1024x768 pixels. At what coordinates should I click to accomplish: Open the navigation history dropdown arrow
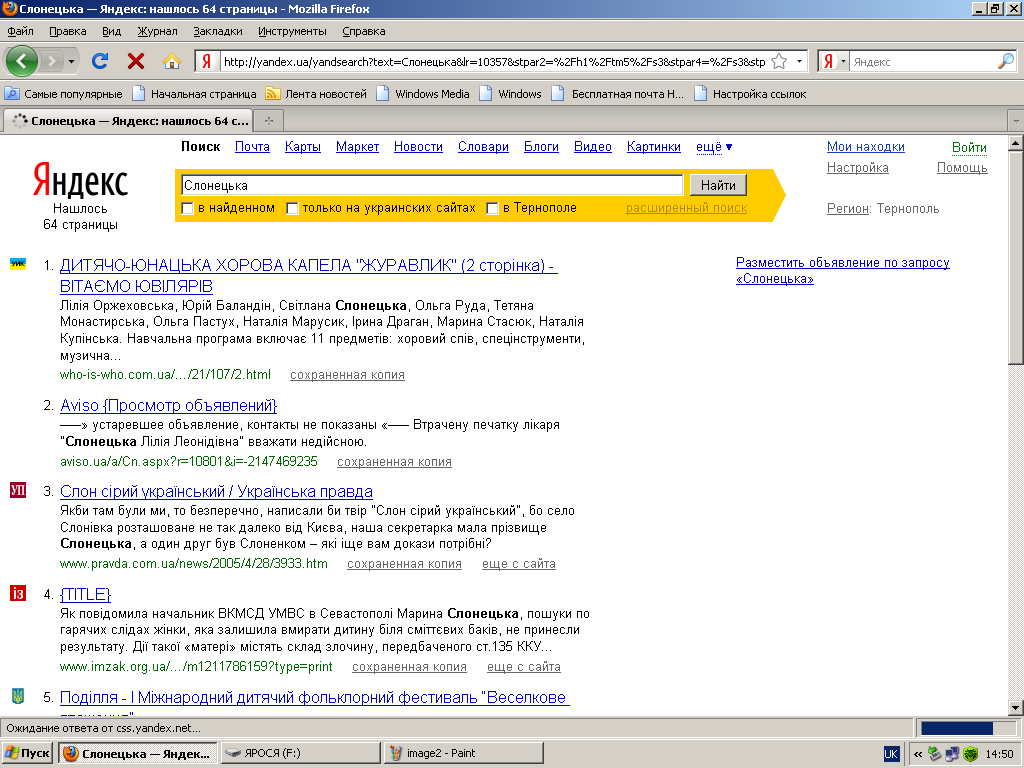[71, 62]
